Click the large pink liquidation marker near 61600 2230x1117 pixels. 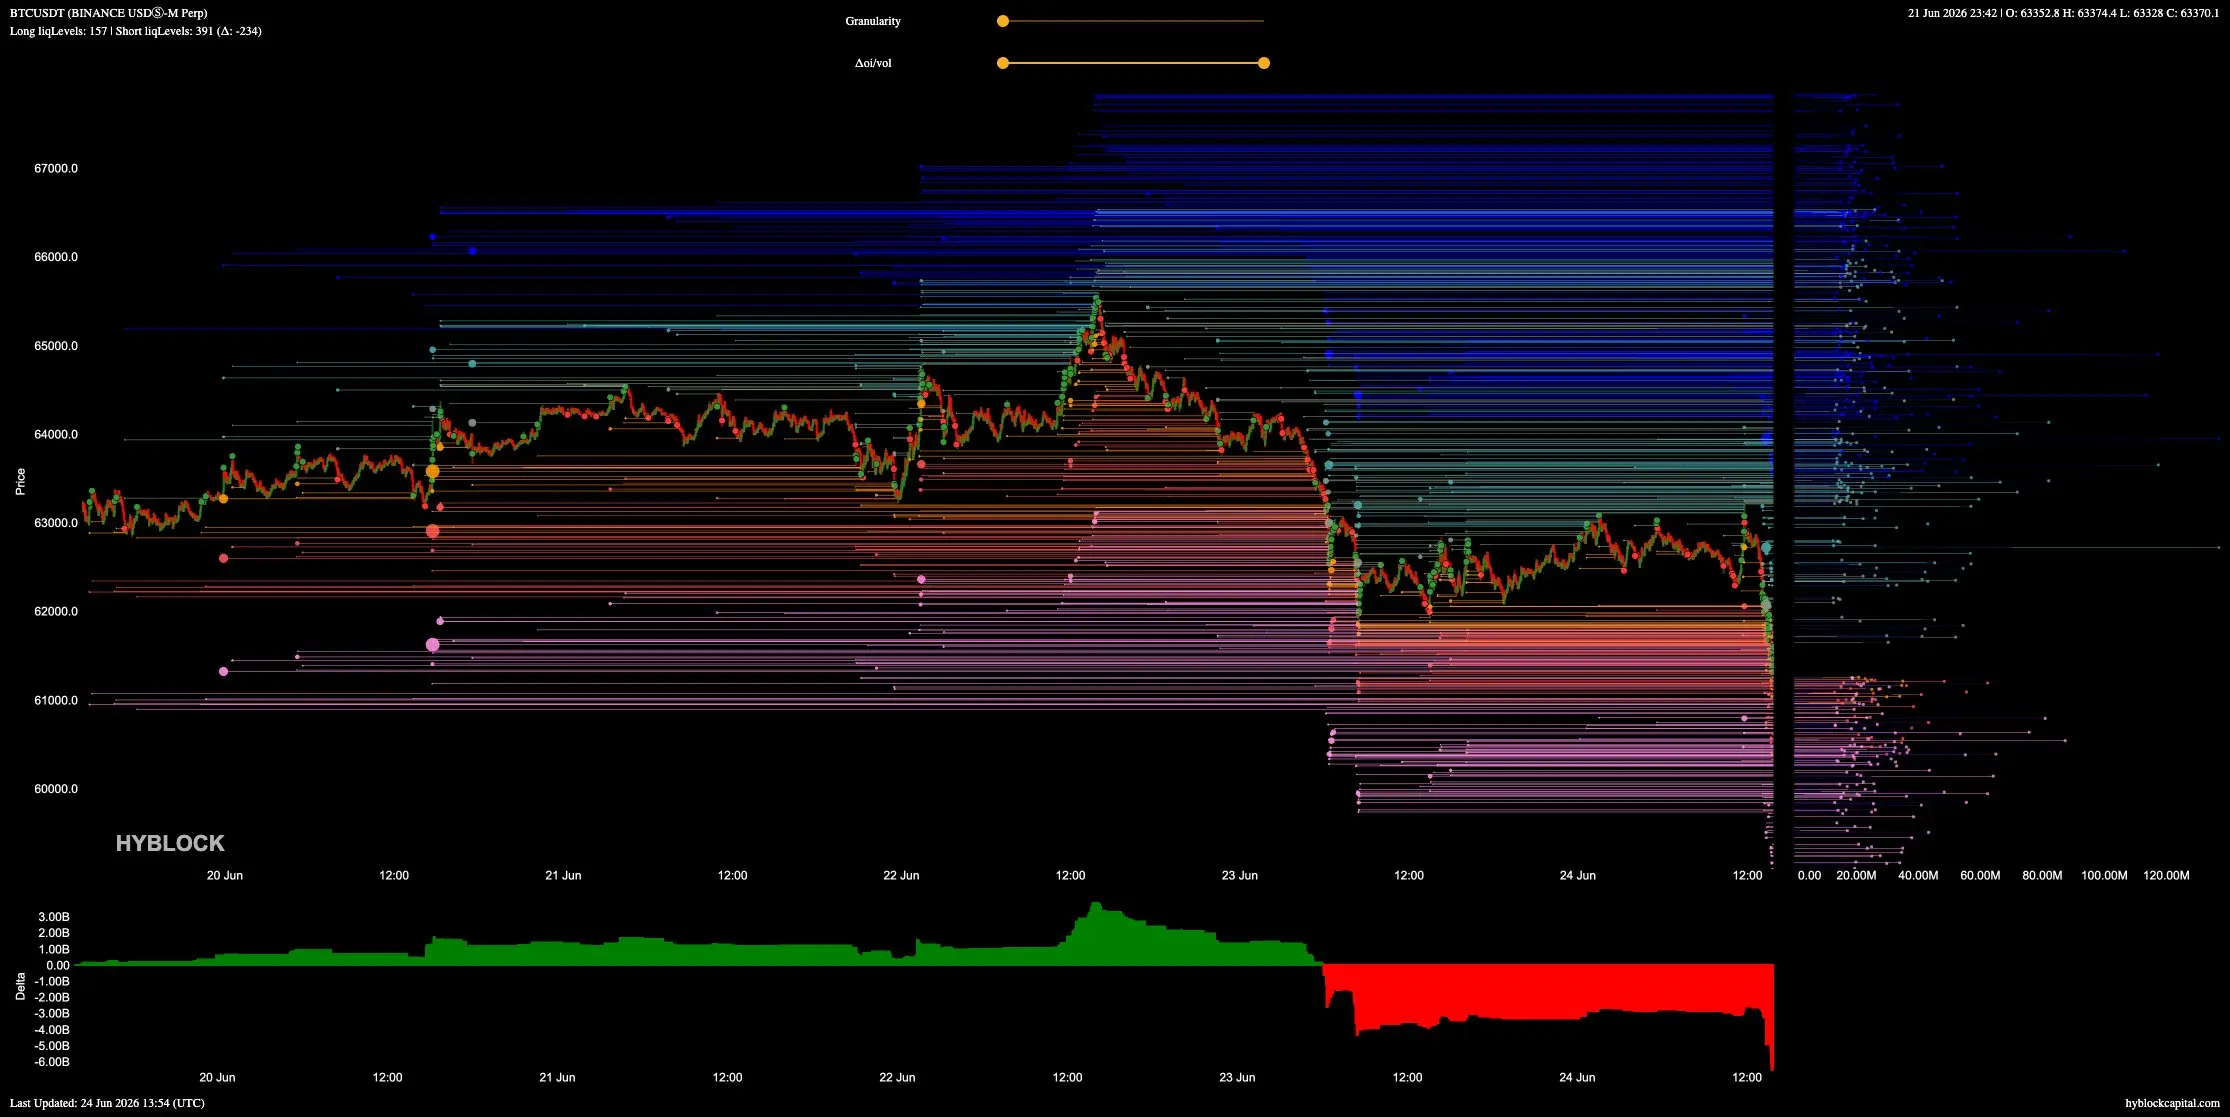pyautogui.click(x=432, y=645)
